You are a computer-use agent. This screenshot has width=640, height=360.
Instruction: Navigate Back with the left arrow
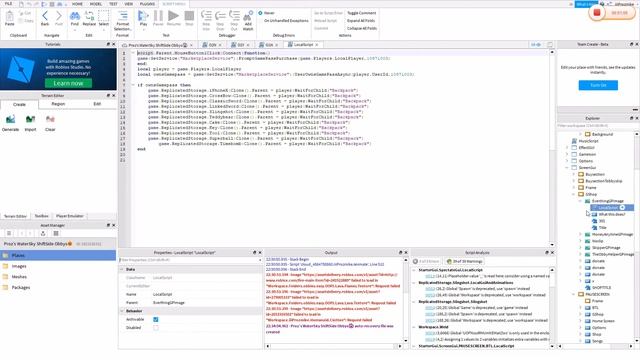click(45, 17)
